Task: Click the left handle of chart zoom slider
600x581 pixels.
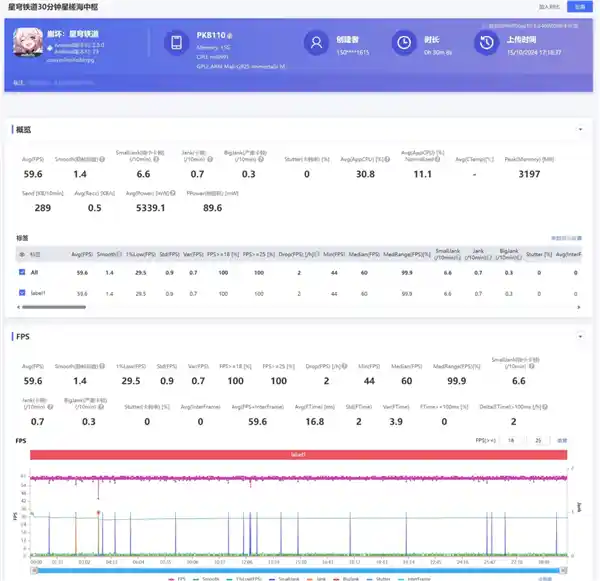Action: point(34,570)
